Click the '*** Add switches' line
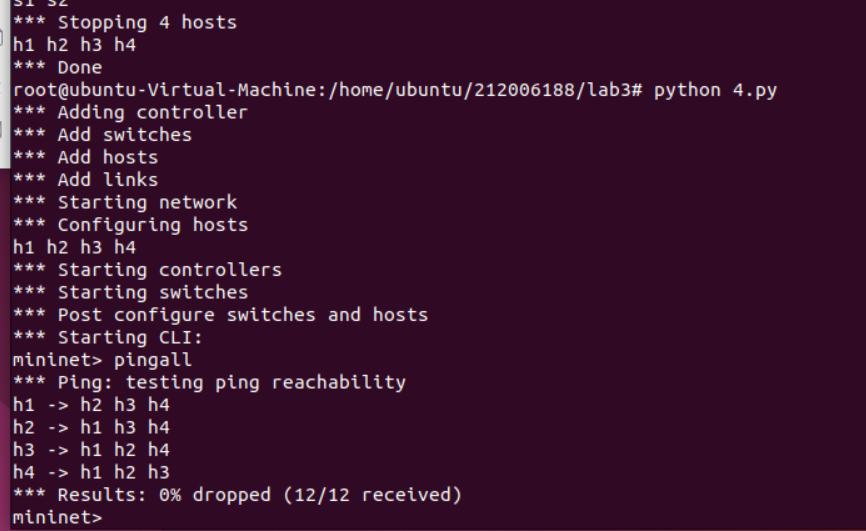Viewport: 866px width, 531px height. (x=102, y=134)
